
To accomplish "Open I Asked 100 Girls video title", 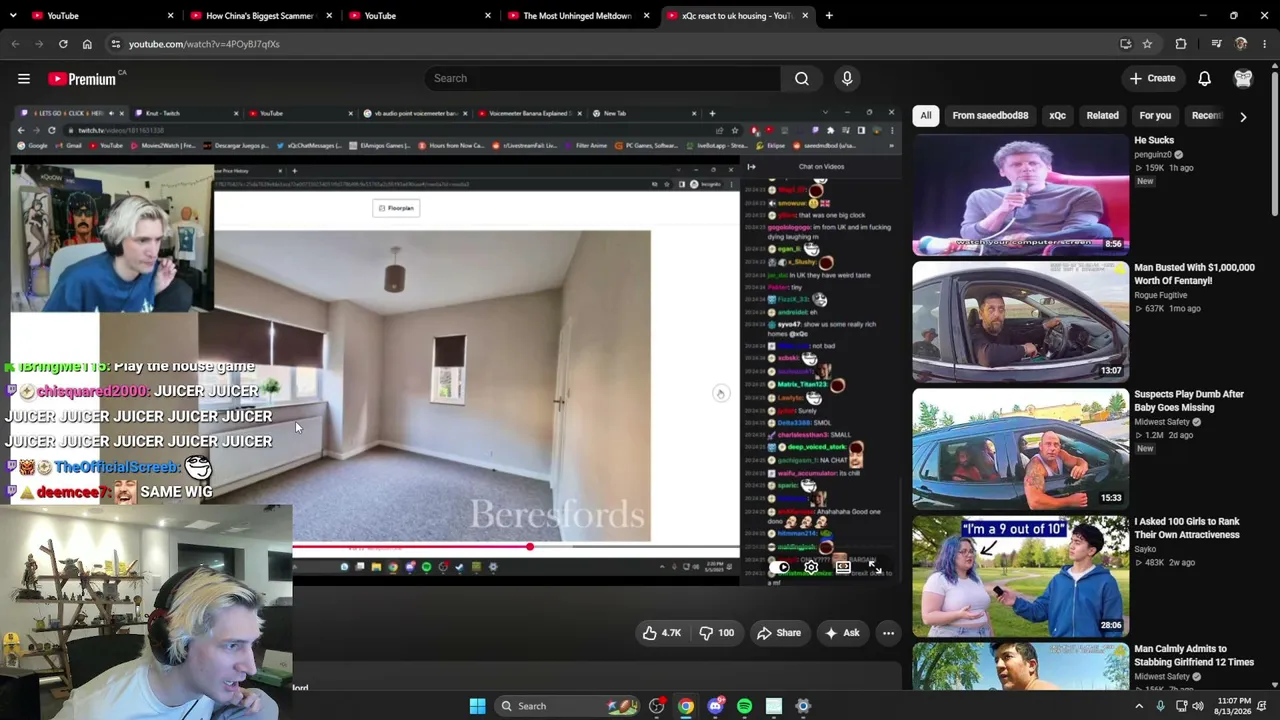I will coord(1187,528).
